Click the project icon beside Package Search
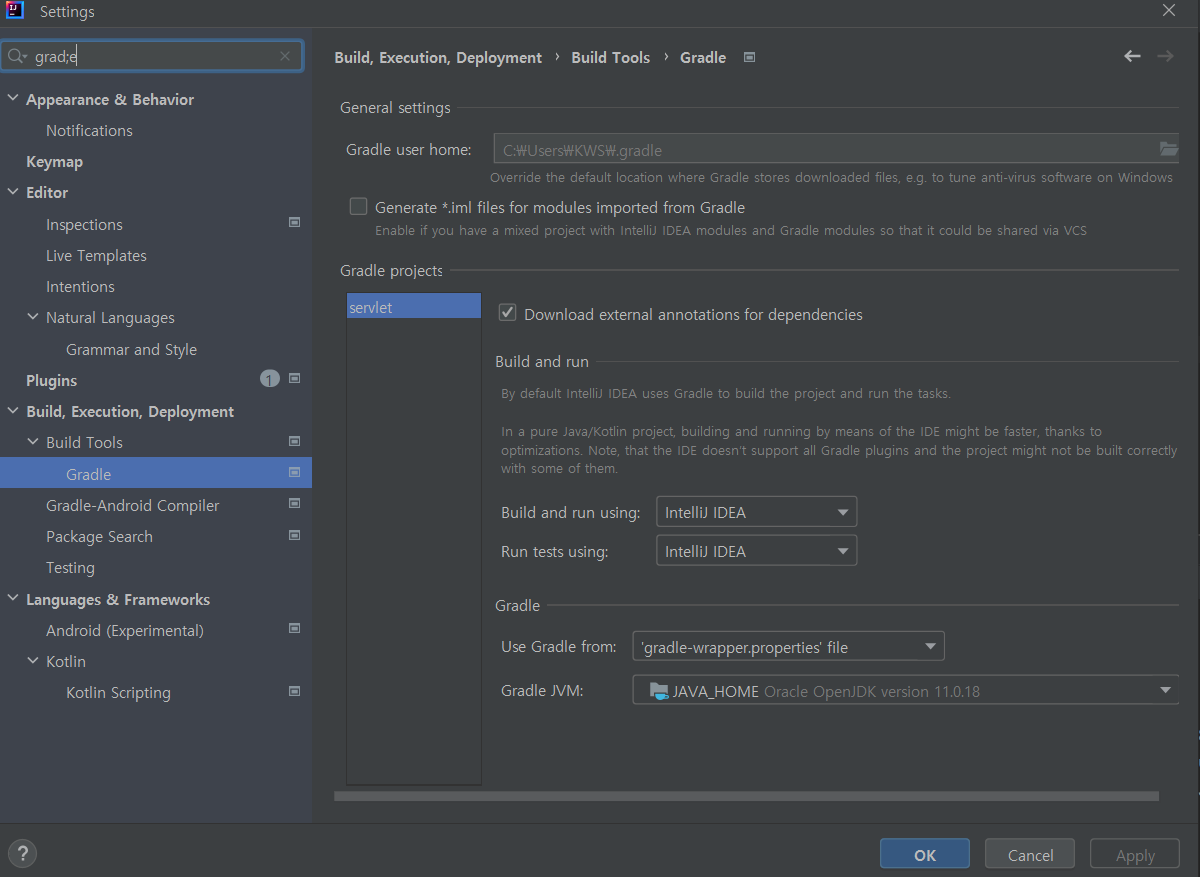 click(294, 535)
